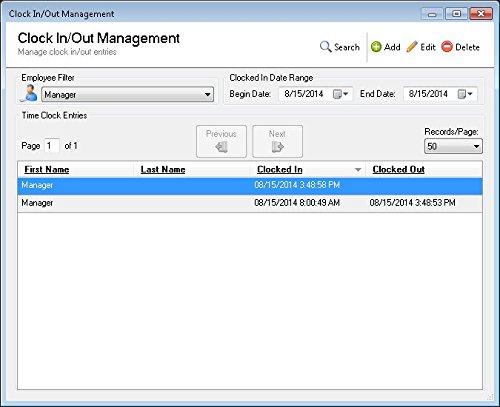
Task: Sort by Clocked Out column header
Action: [398, 169]
